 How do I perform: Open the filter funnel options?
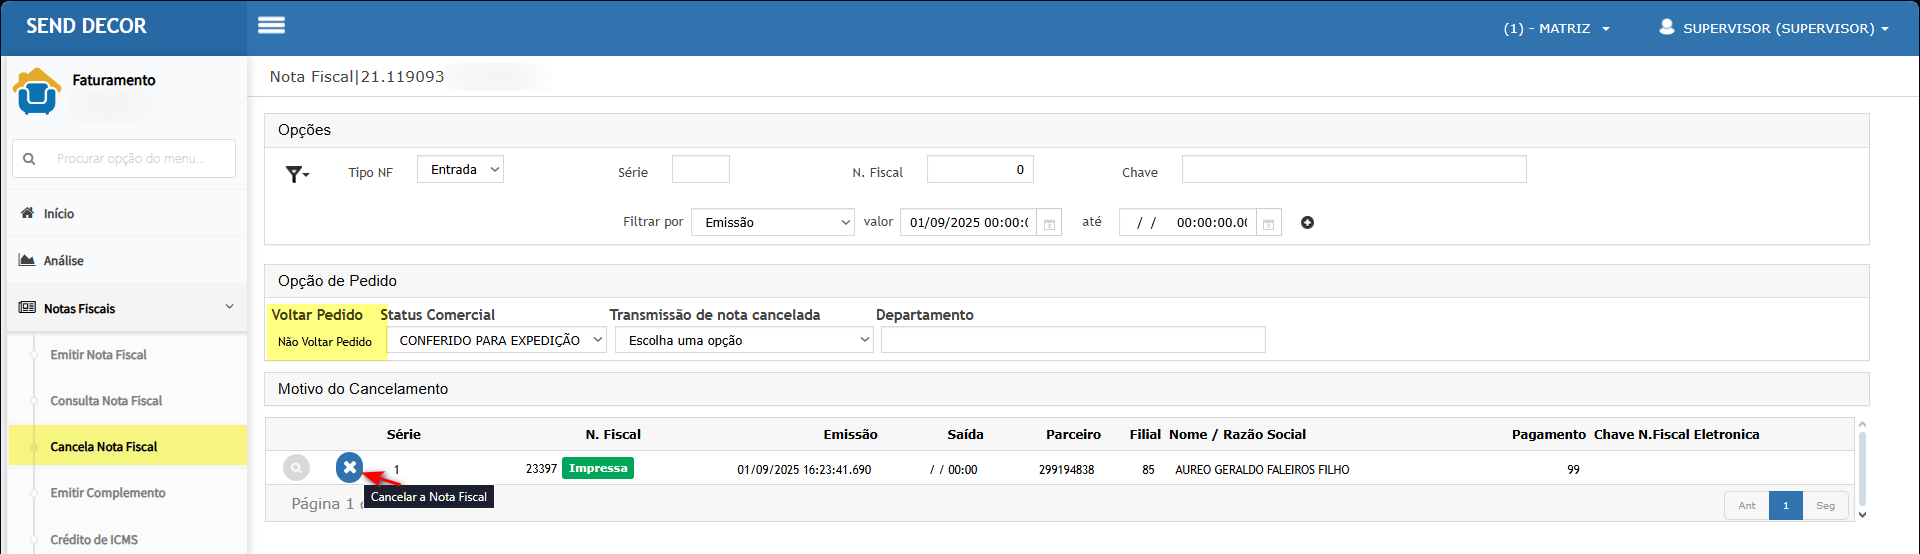297,175
